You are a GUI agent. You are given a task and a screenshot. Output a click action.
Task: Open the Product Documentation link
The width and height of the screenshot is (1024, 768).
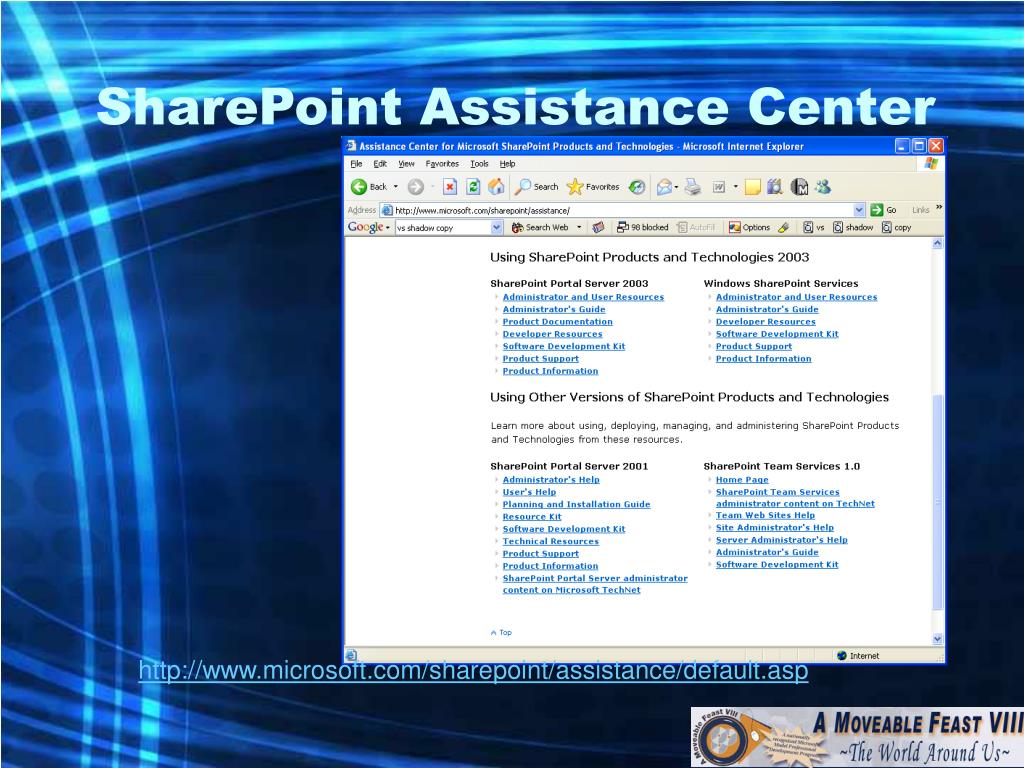point(558,322)
